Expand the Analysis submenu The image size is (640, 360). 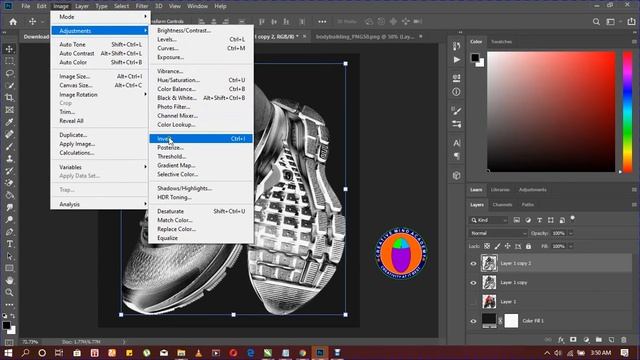click(100, 204)
